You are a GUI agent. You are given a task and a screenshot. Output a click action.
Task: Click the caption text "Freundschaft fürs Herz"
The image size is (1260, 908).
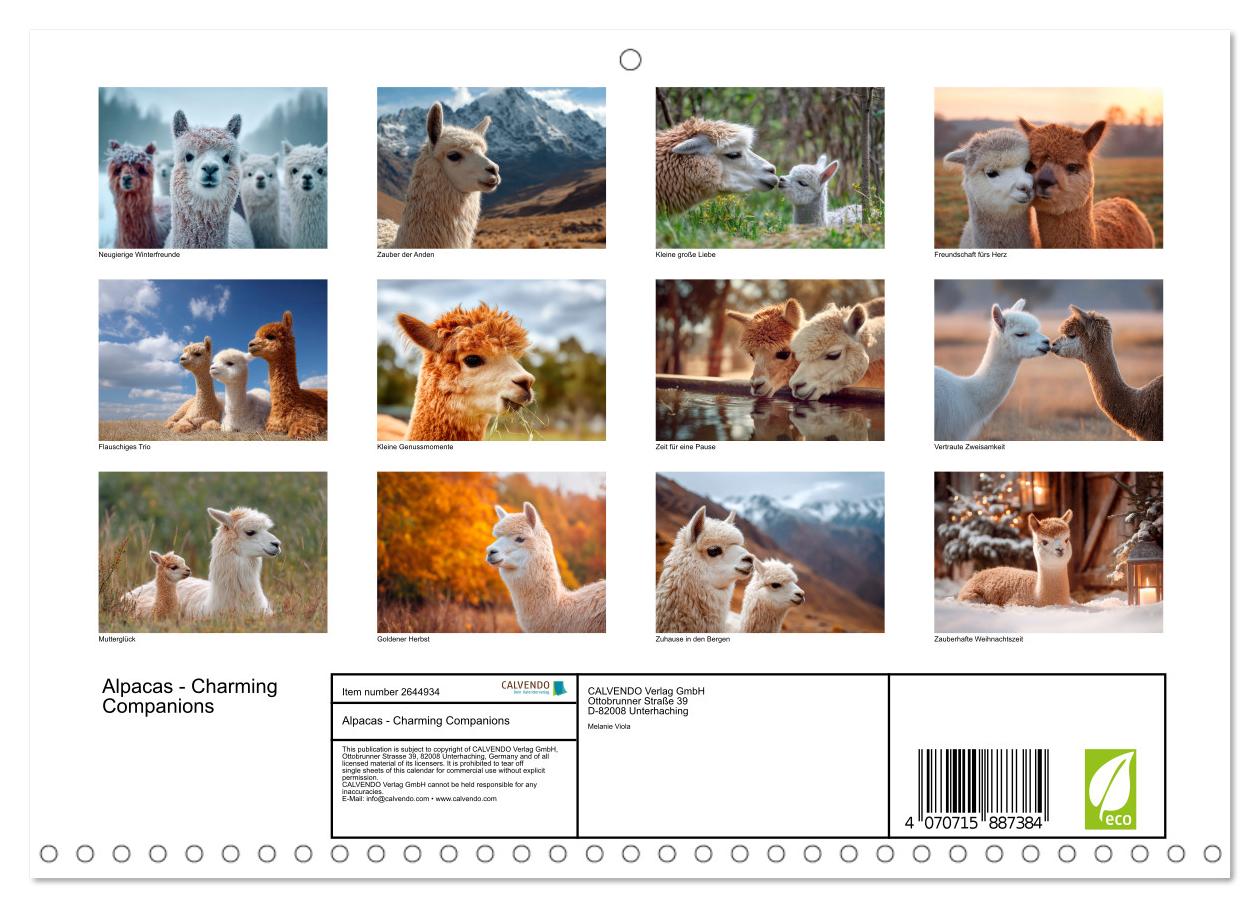click(x=971, y=255)
